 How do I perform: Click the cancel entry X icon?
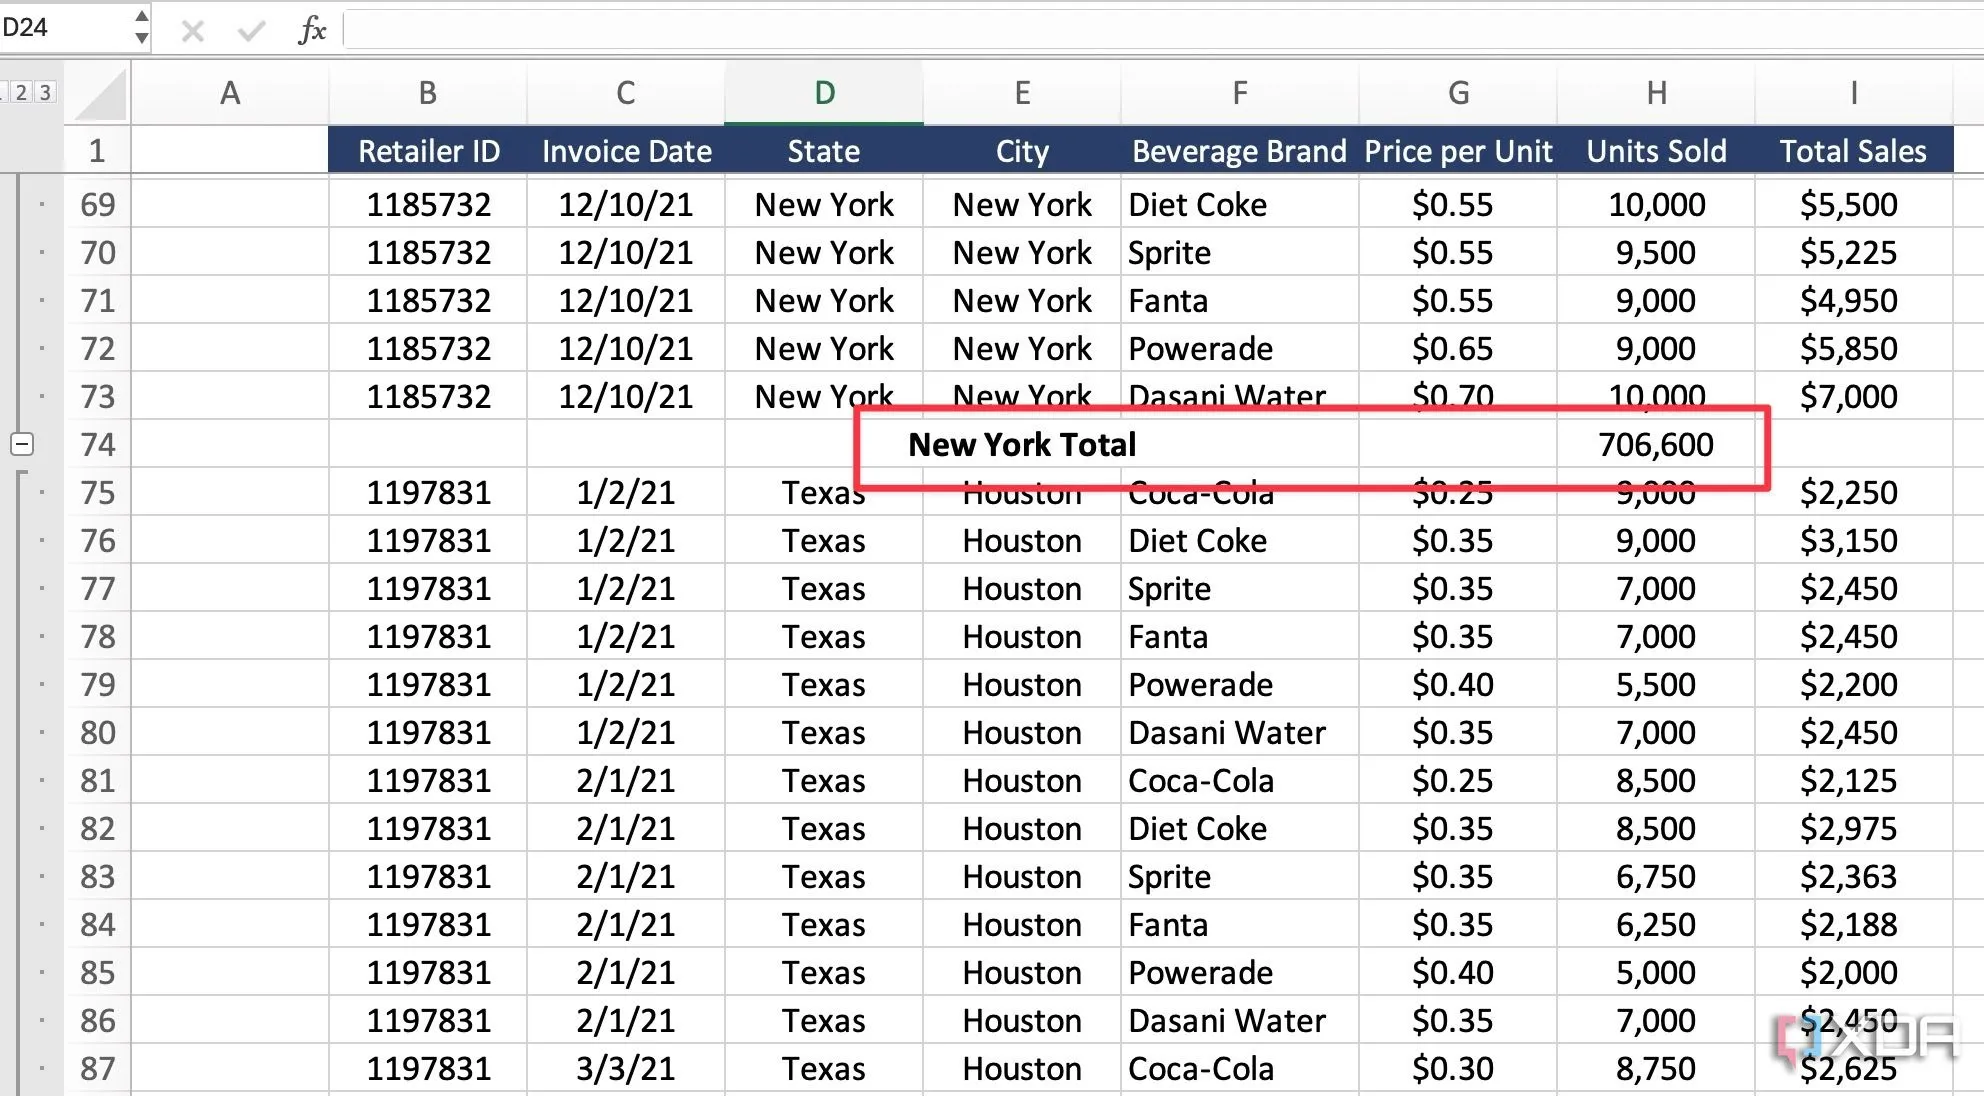pos(192,31)
